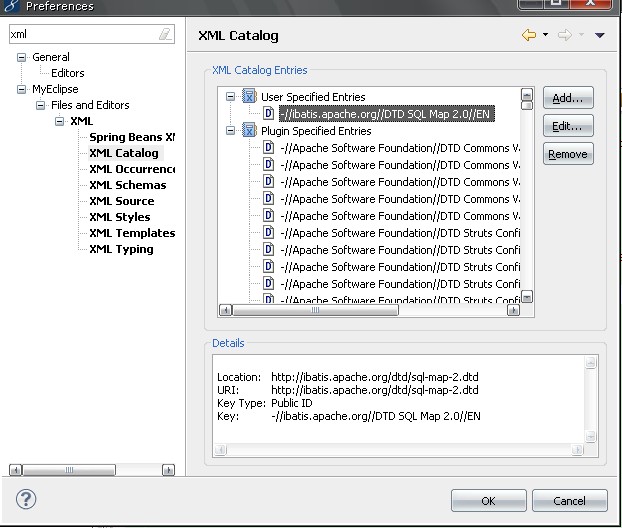622x528 pixels.
Task: Collapse User Specified Entries in catalog
Action: [230, 96]
